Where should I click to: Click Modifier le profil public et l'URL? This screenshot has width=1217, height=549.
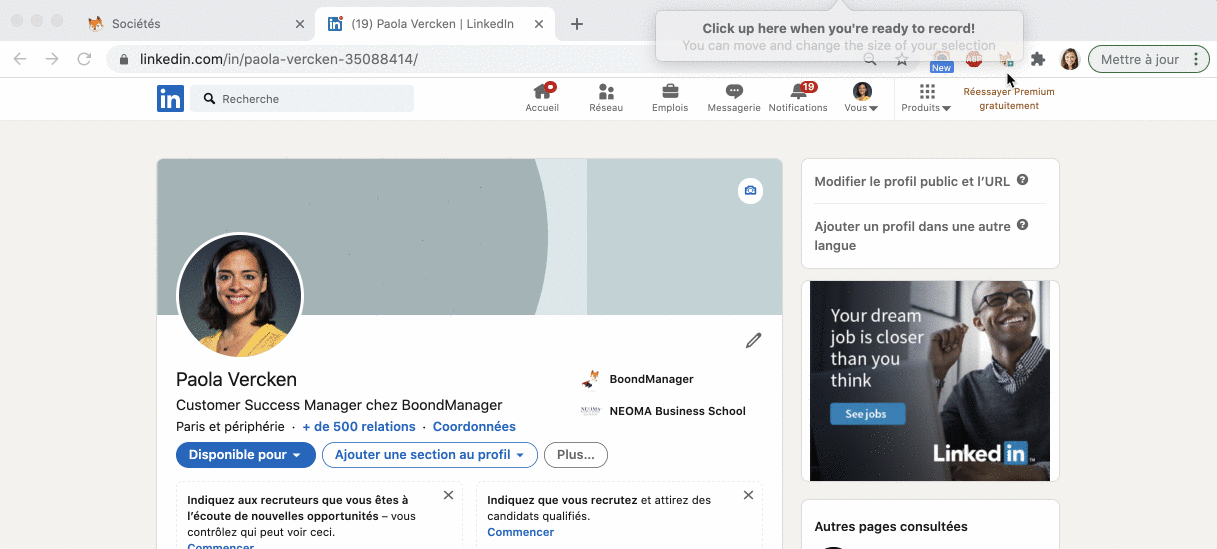coord(913,182)
